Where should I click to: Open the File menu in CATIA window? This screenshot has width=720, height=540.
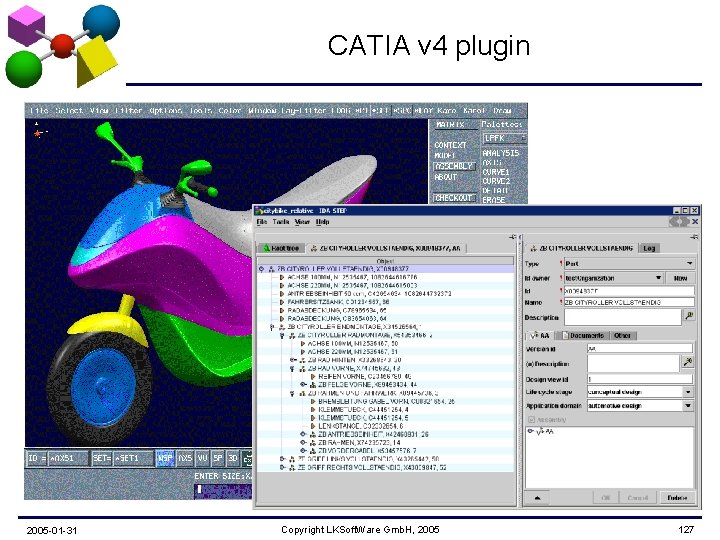click(39, 111)
